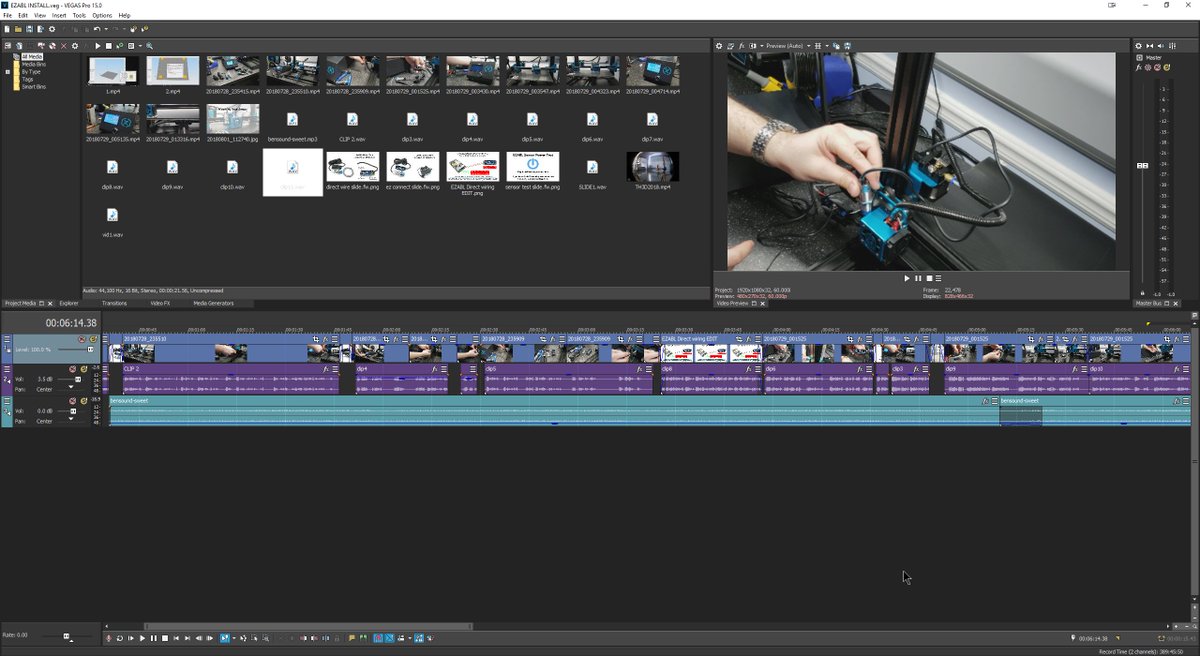Open Master Bus settings gear icon

click(1138, 46)
